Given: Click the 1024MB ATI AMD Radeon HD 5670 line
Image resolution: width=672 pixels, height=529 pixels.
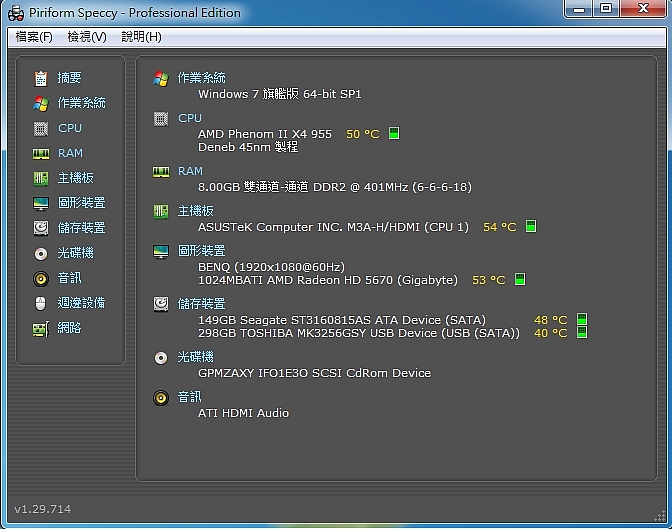Looking at the screenshot, I should [328, 280].
